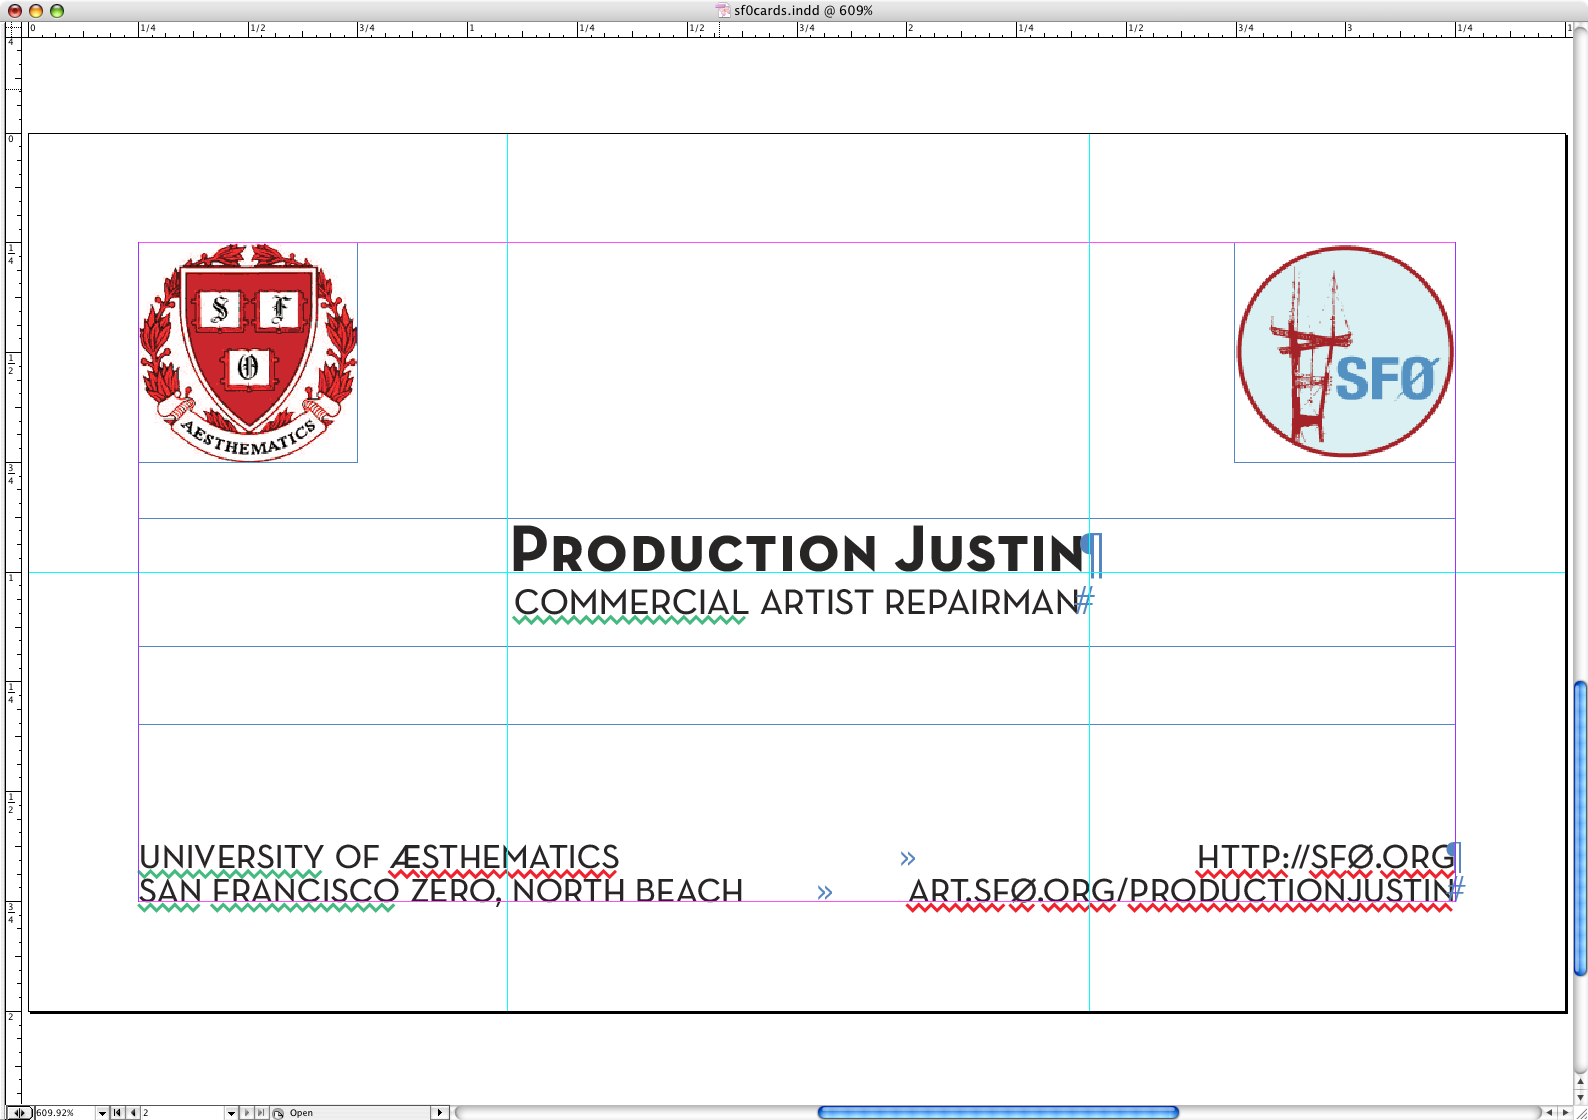Screen dimensions: 1588x1120
Task: Click the sf0cards.indd document proxy icon
Action: pos(723,10)
